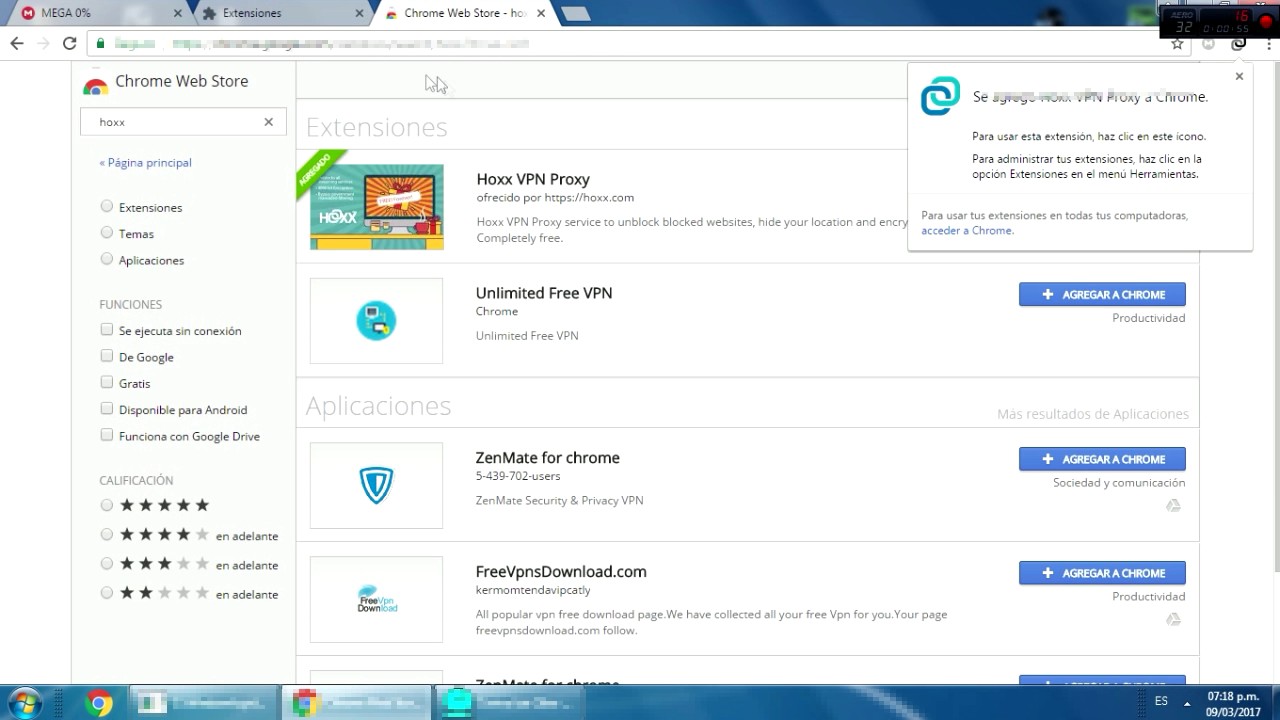The width and height of the screenshot is (1280, 720).
Task: Open ZenMate shield icon
Action: click(376, 485)
